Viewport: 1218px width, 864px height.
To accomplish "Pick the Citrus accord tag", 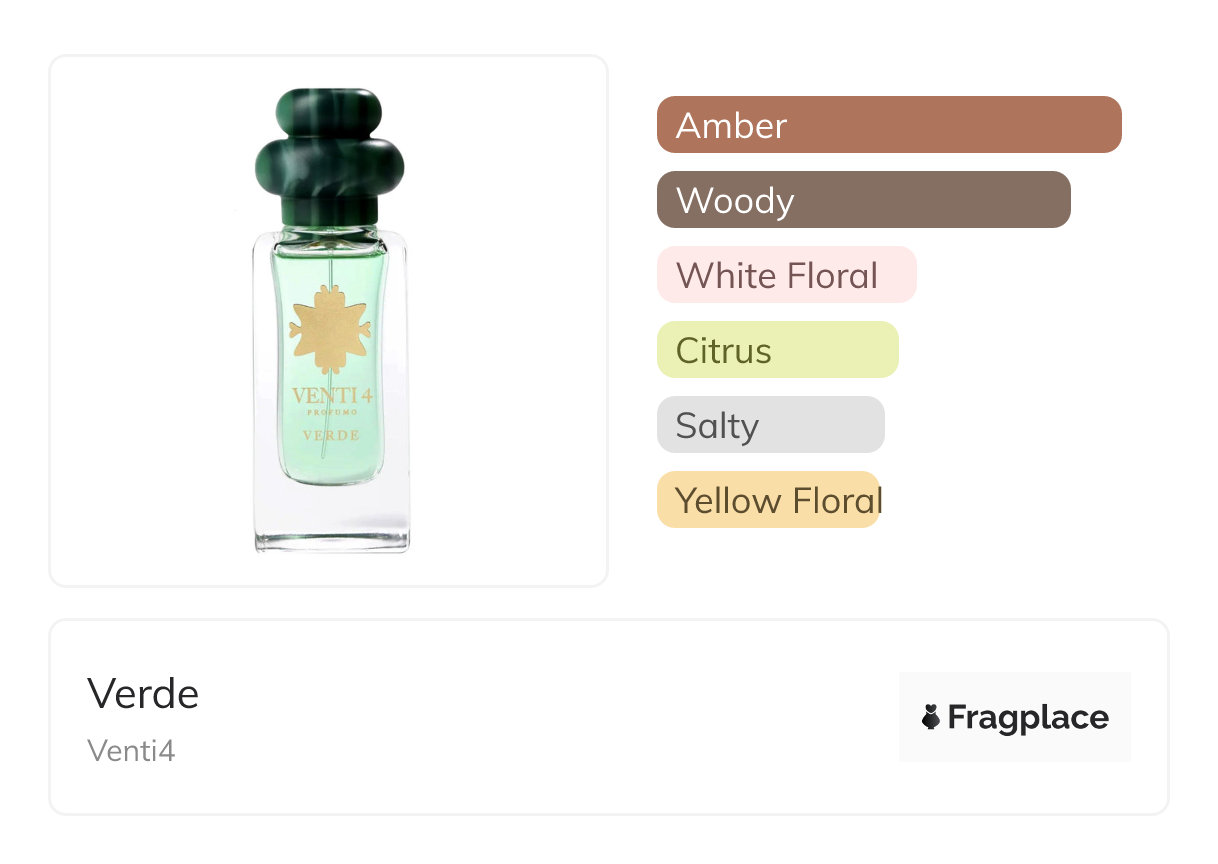I will (x=777, y=350).
